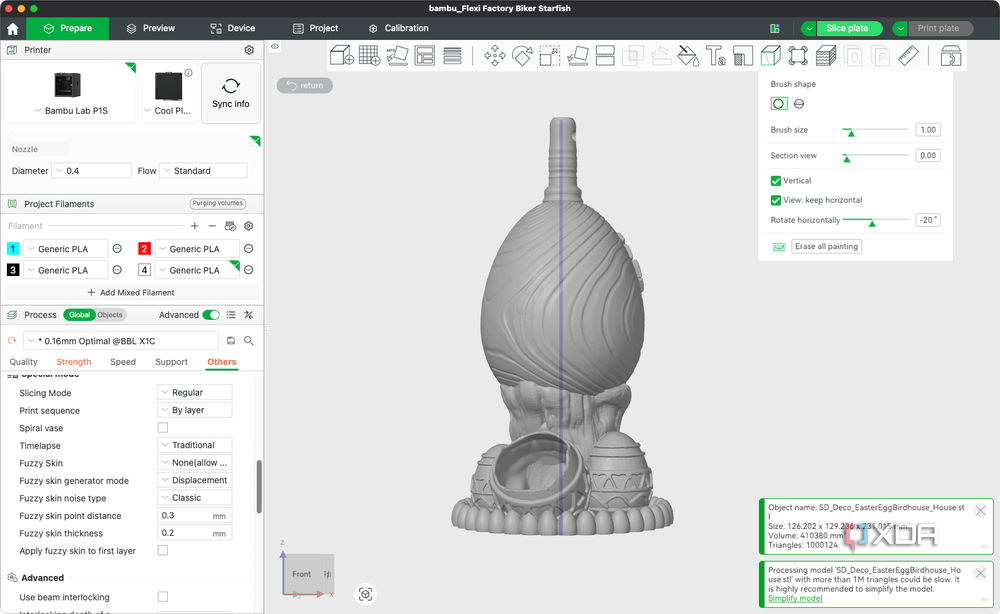Open the Timelapse dropdown
1000x614 pixels.
[x=195, y=445]
